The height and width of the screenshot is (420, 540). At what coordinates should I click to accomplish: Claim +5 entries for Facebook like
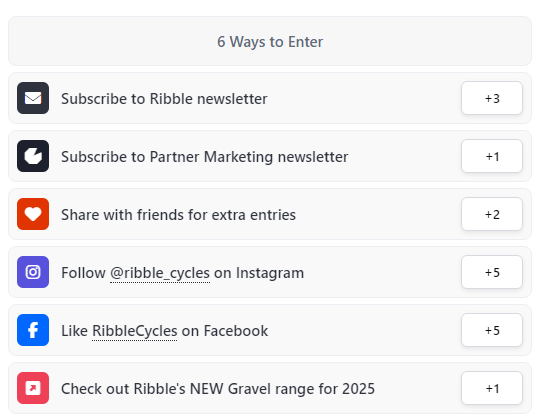[492, 330]
